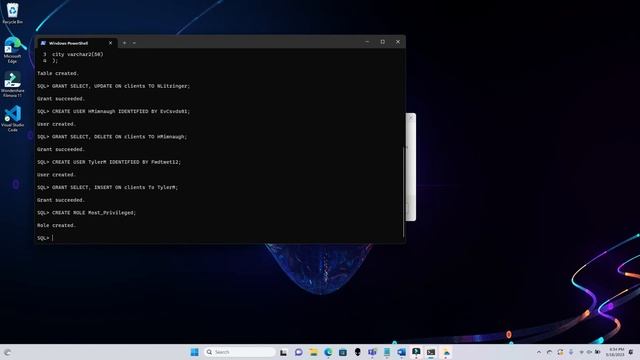Open the teal notepad app on taskbar
Screen dimensions: 640x360
click(387, 352)
